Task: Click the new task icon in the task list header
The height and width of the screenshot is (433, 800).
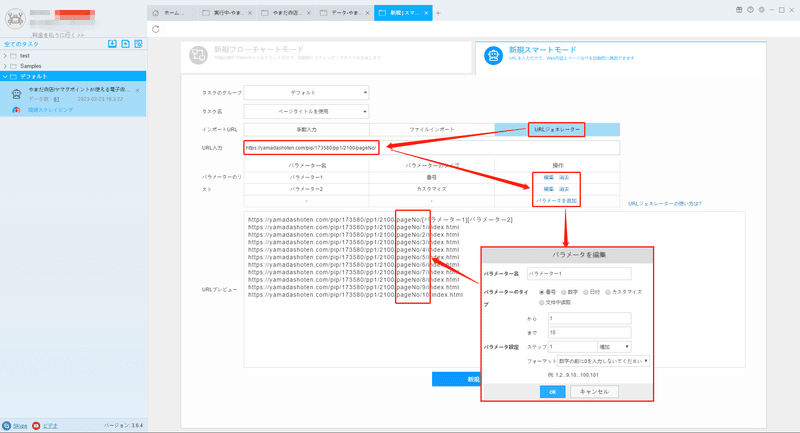Action: pos(126,44)
